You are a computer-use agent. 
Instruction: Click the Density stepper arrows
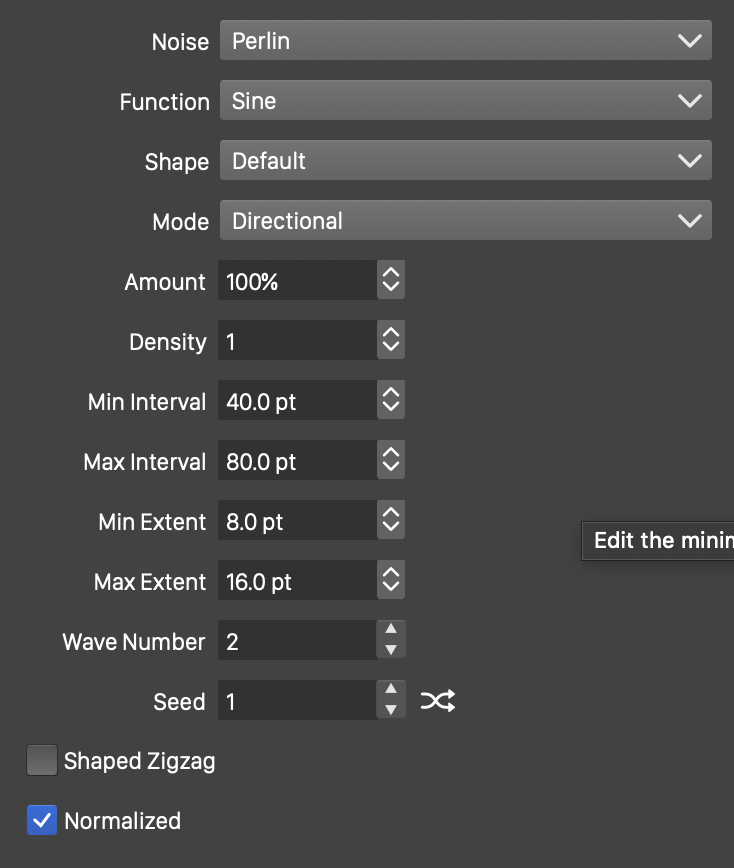pyautogui.click(x=391, y=341)
